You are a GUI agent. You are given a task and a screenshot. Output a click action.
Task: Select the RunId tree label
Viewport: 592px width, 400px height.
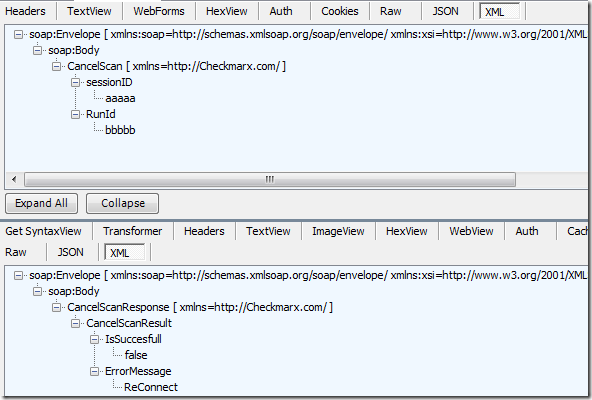point(100,114)
